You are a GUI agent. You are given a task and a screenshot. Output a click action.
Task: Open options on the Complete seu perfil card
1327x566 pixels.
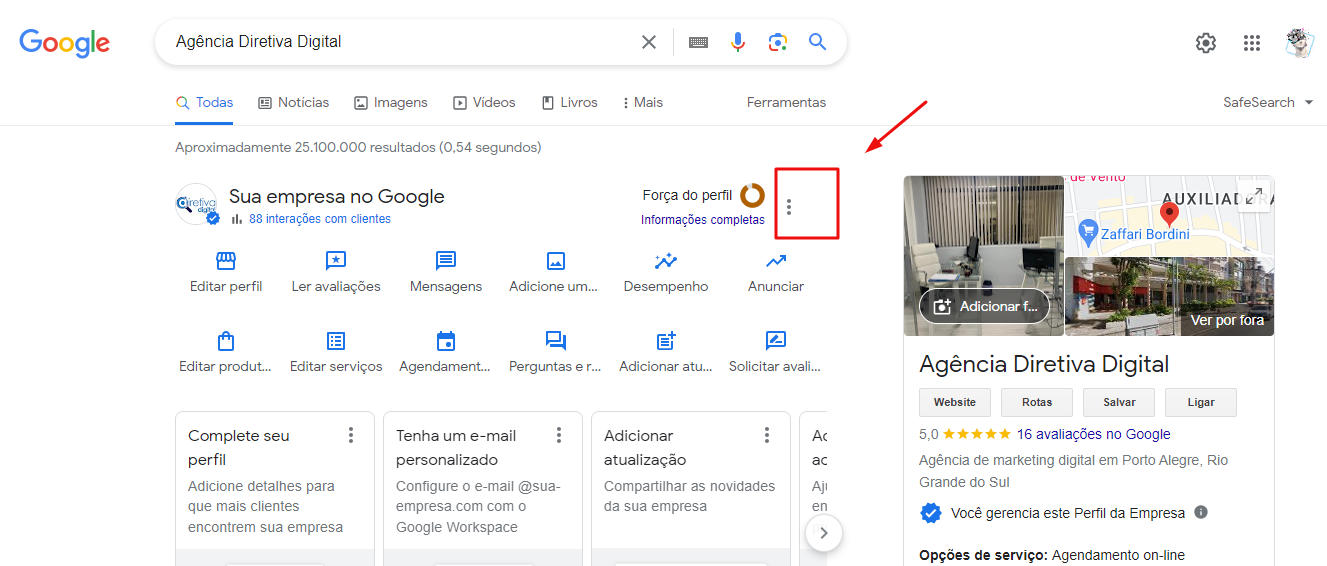click(x=351, y=435)
